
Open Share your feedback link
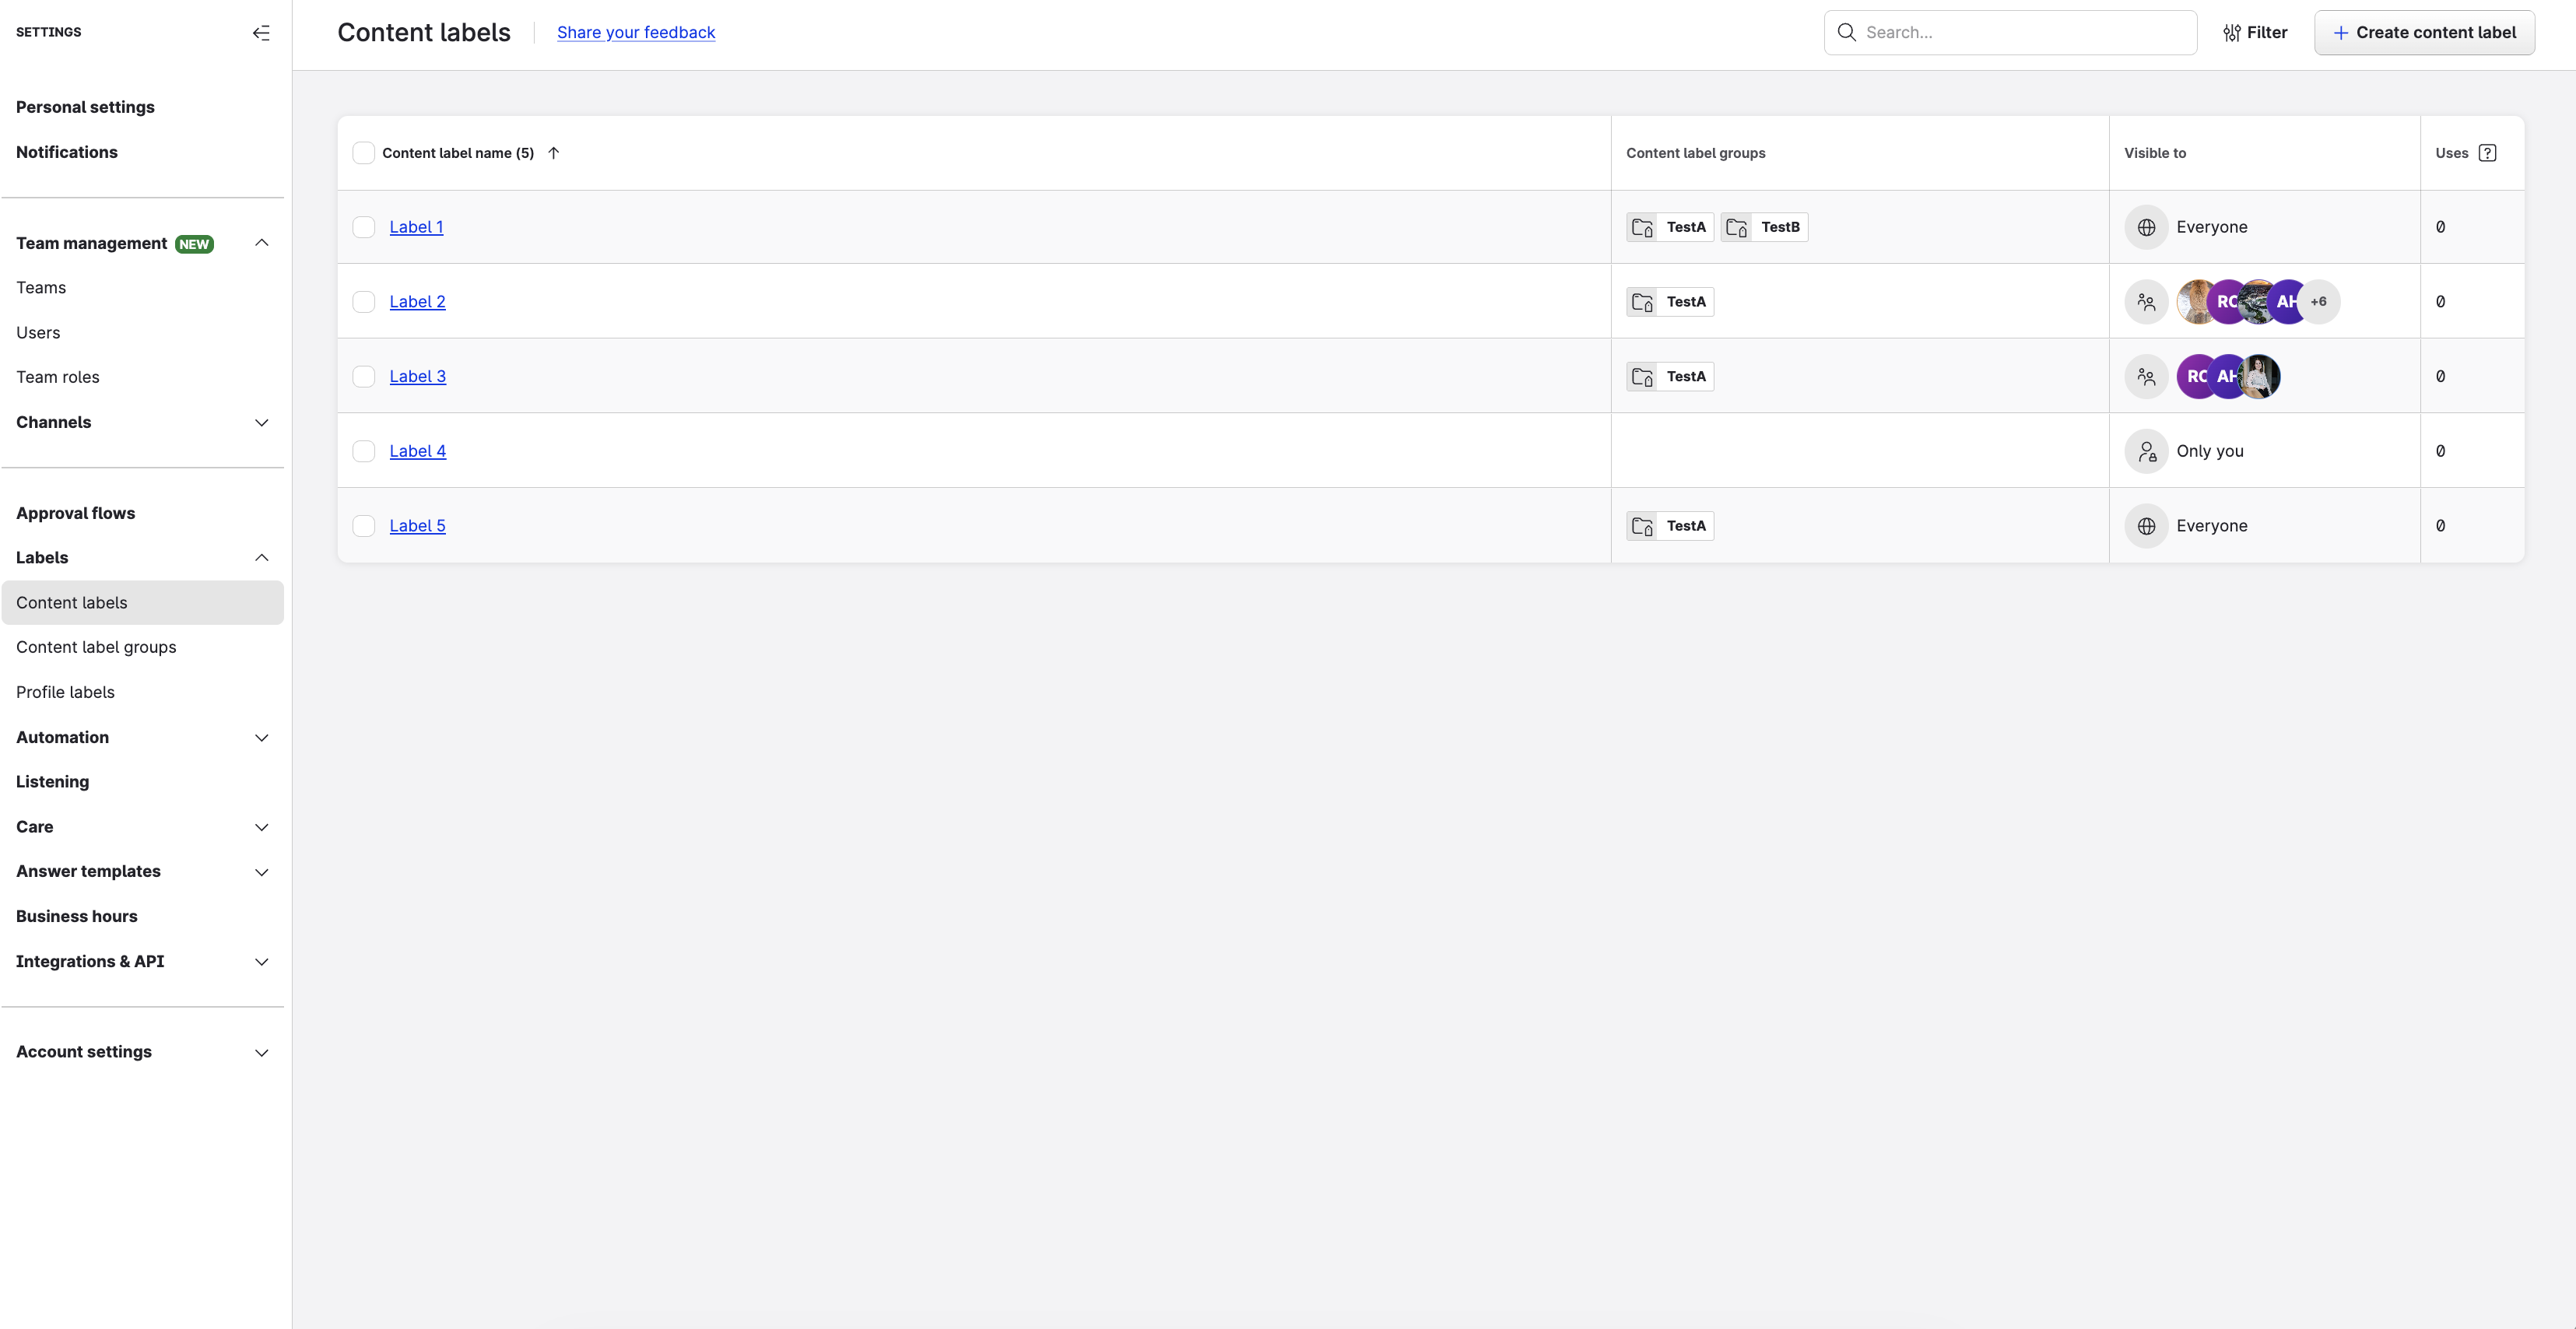click(636, 33)
